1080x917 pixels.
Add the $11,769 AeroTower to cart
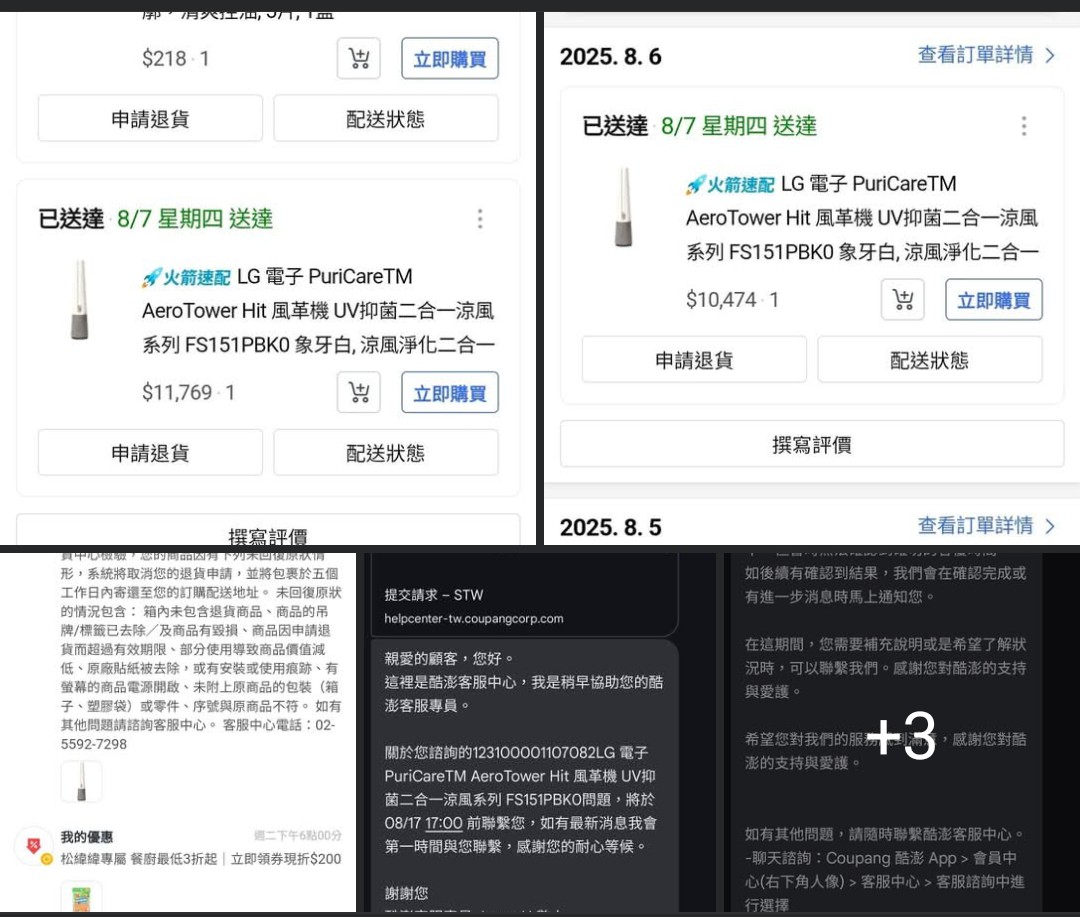coord(358,393)
